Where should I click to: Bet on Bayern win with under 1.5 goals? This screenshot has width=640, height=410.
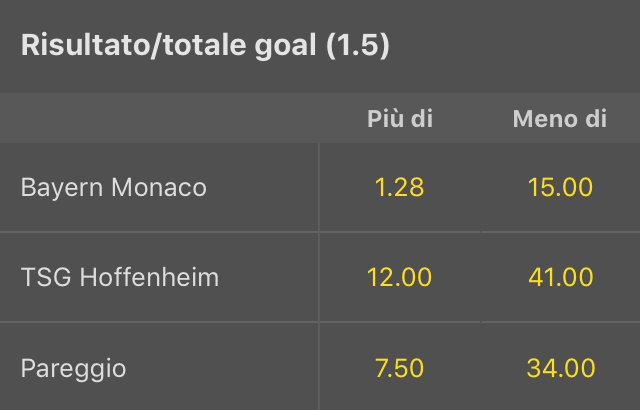click(560, 187)
